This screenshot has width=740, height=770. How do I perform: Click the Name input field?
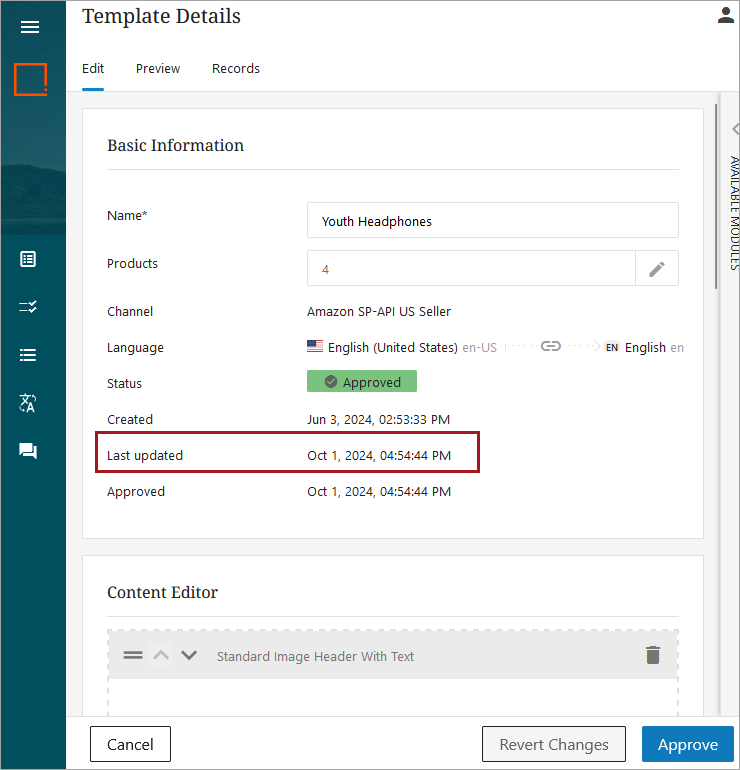click(x=492, y=221)
